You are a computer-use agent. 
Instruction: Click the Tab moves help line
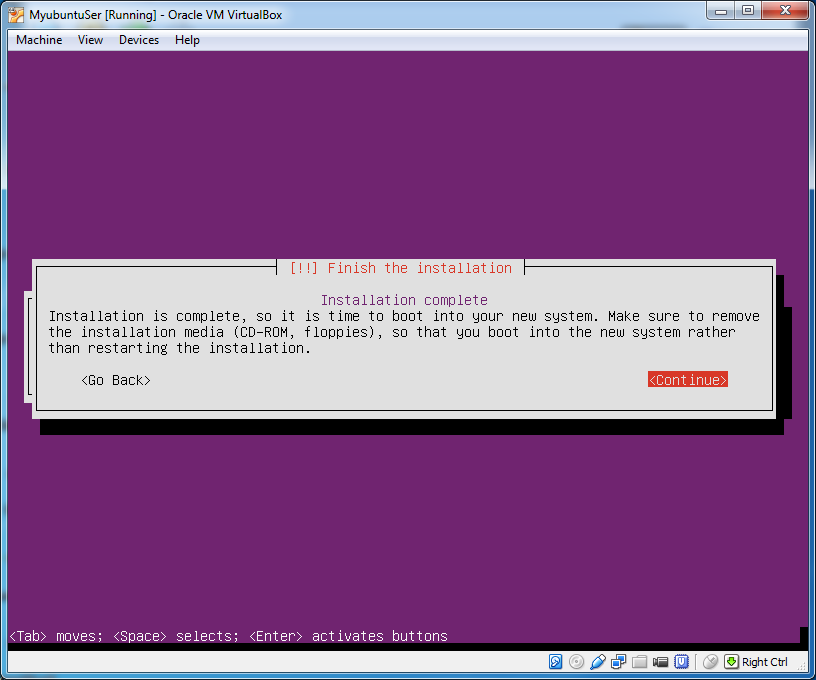pyautogui.click(x=228, y=636)
